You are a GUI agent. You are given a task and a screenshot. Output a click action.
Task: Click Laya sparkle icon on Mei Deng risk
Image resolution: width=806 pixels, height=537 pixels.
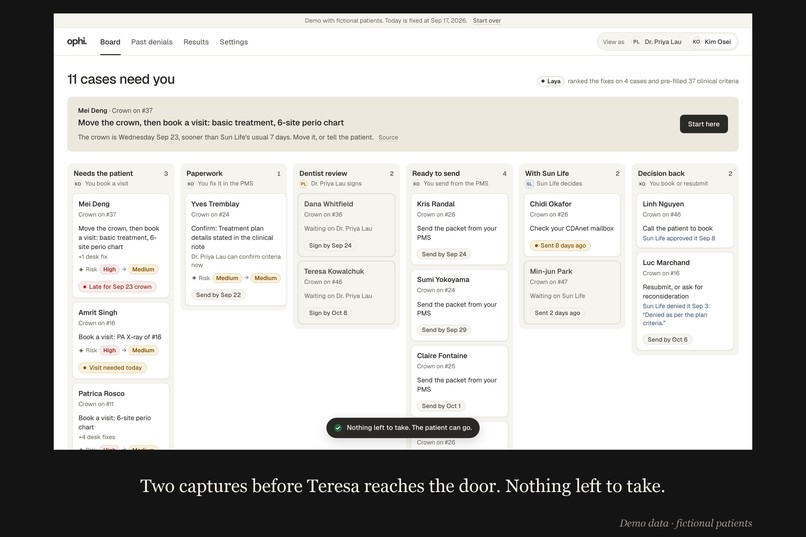click(x=81, y=269)
